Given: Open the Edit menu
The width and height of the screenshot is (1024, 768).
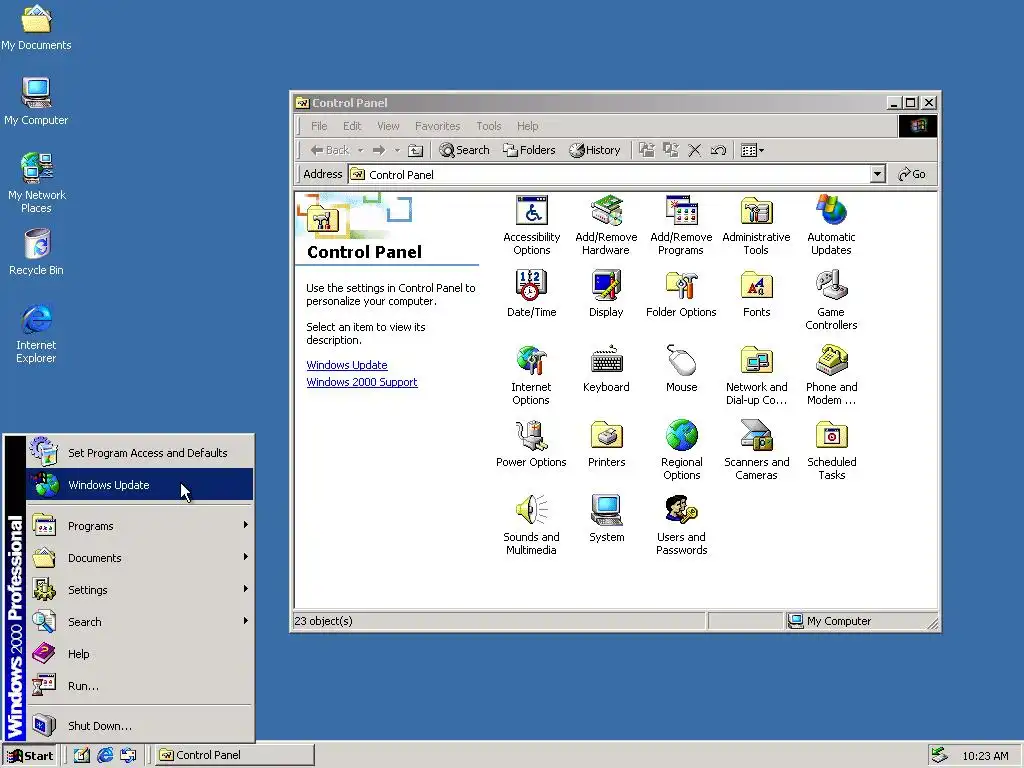Looking at the screenshot, I should (x=352, y=126).
